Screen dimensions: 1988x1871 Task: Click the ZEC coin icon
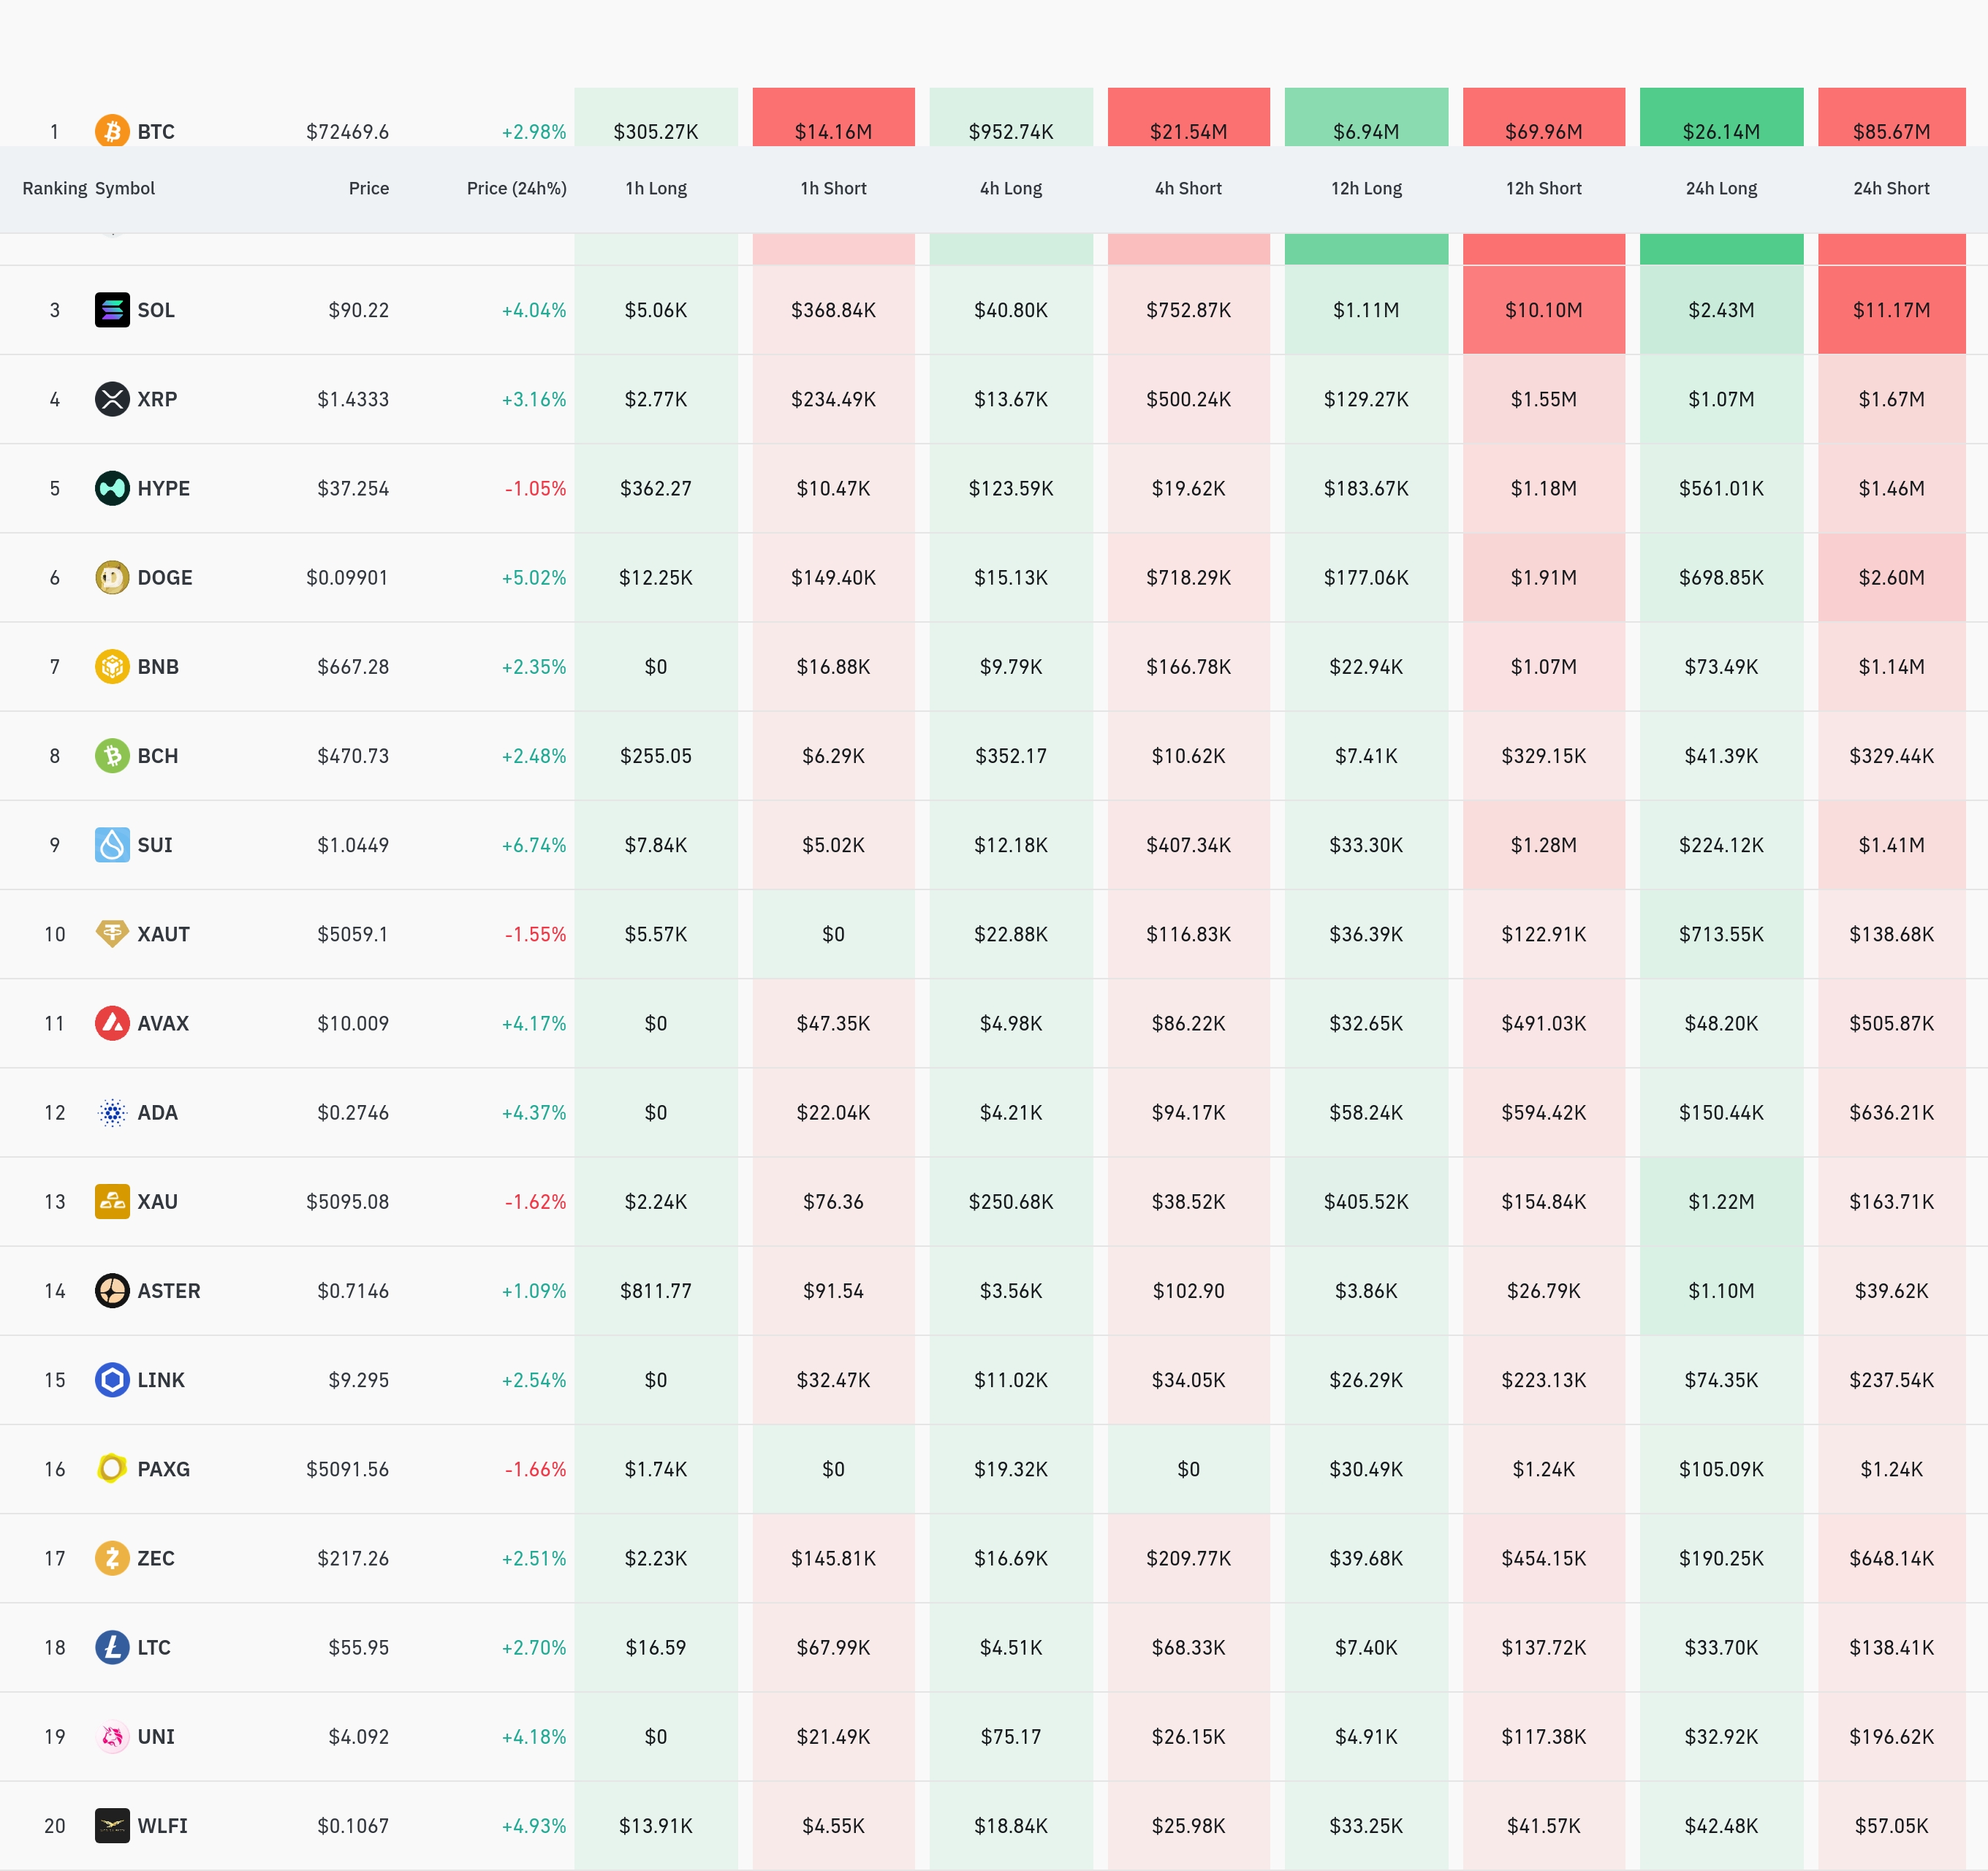pos(112,1558)
